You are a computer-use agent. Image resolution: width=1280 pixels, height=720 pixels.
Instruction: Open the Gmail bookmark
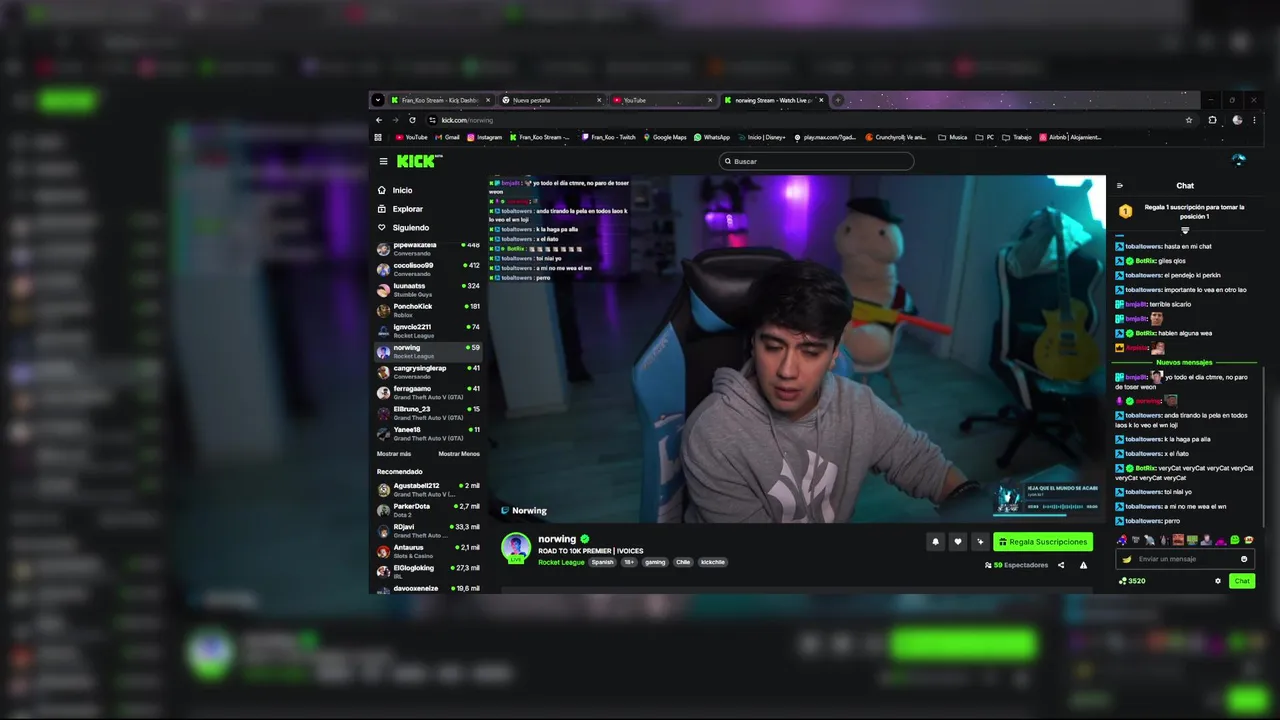447,137
